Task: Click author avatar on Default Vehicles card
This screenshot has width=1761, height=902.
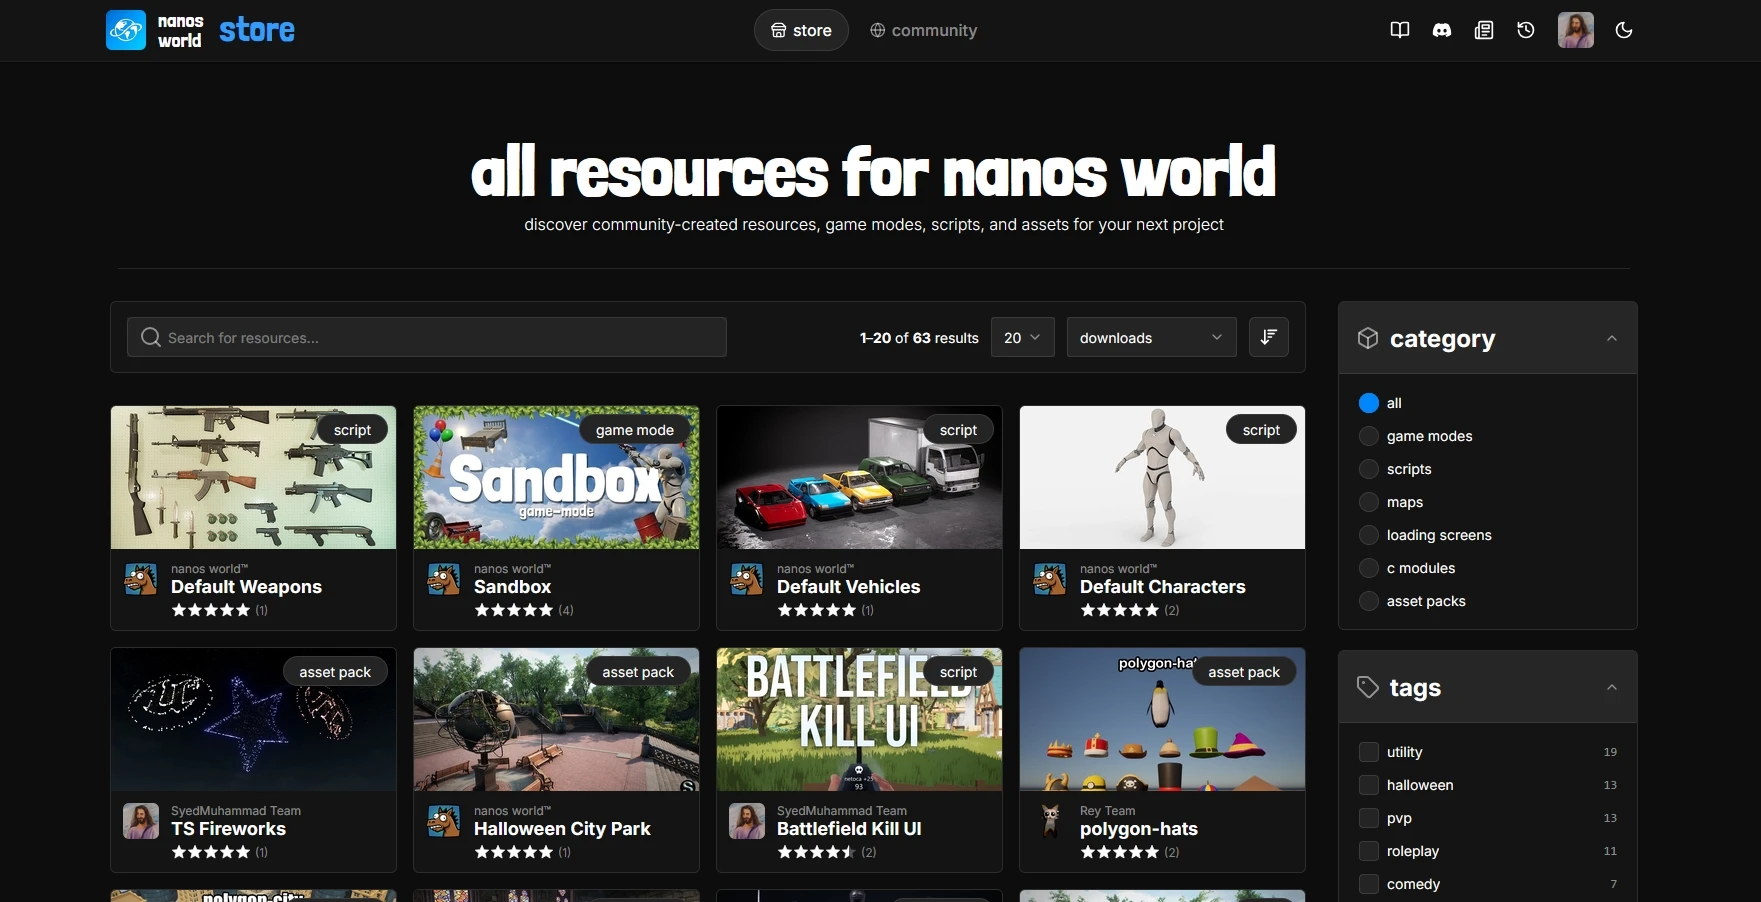Action: pyautogui.click(x=747, y=579)
